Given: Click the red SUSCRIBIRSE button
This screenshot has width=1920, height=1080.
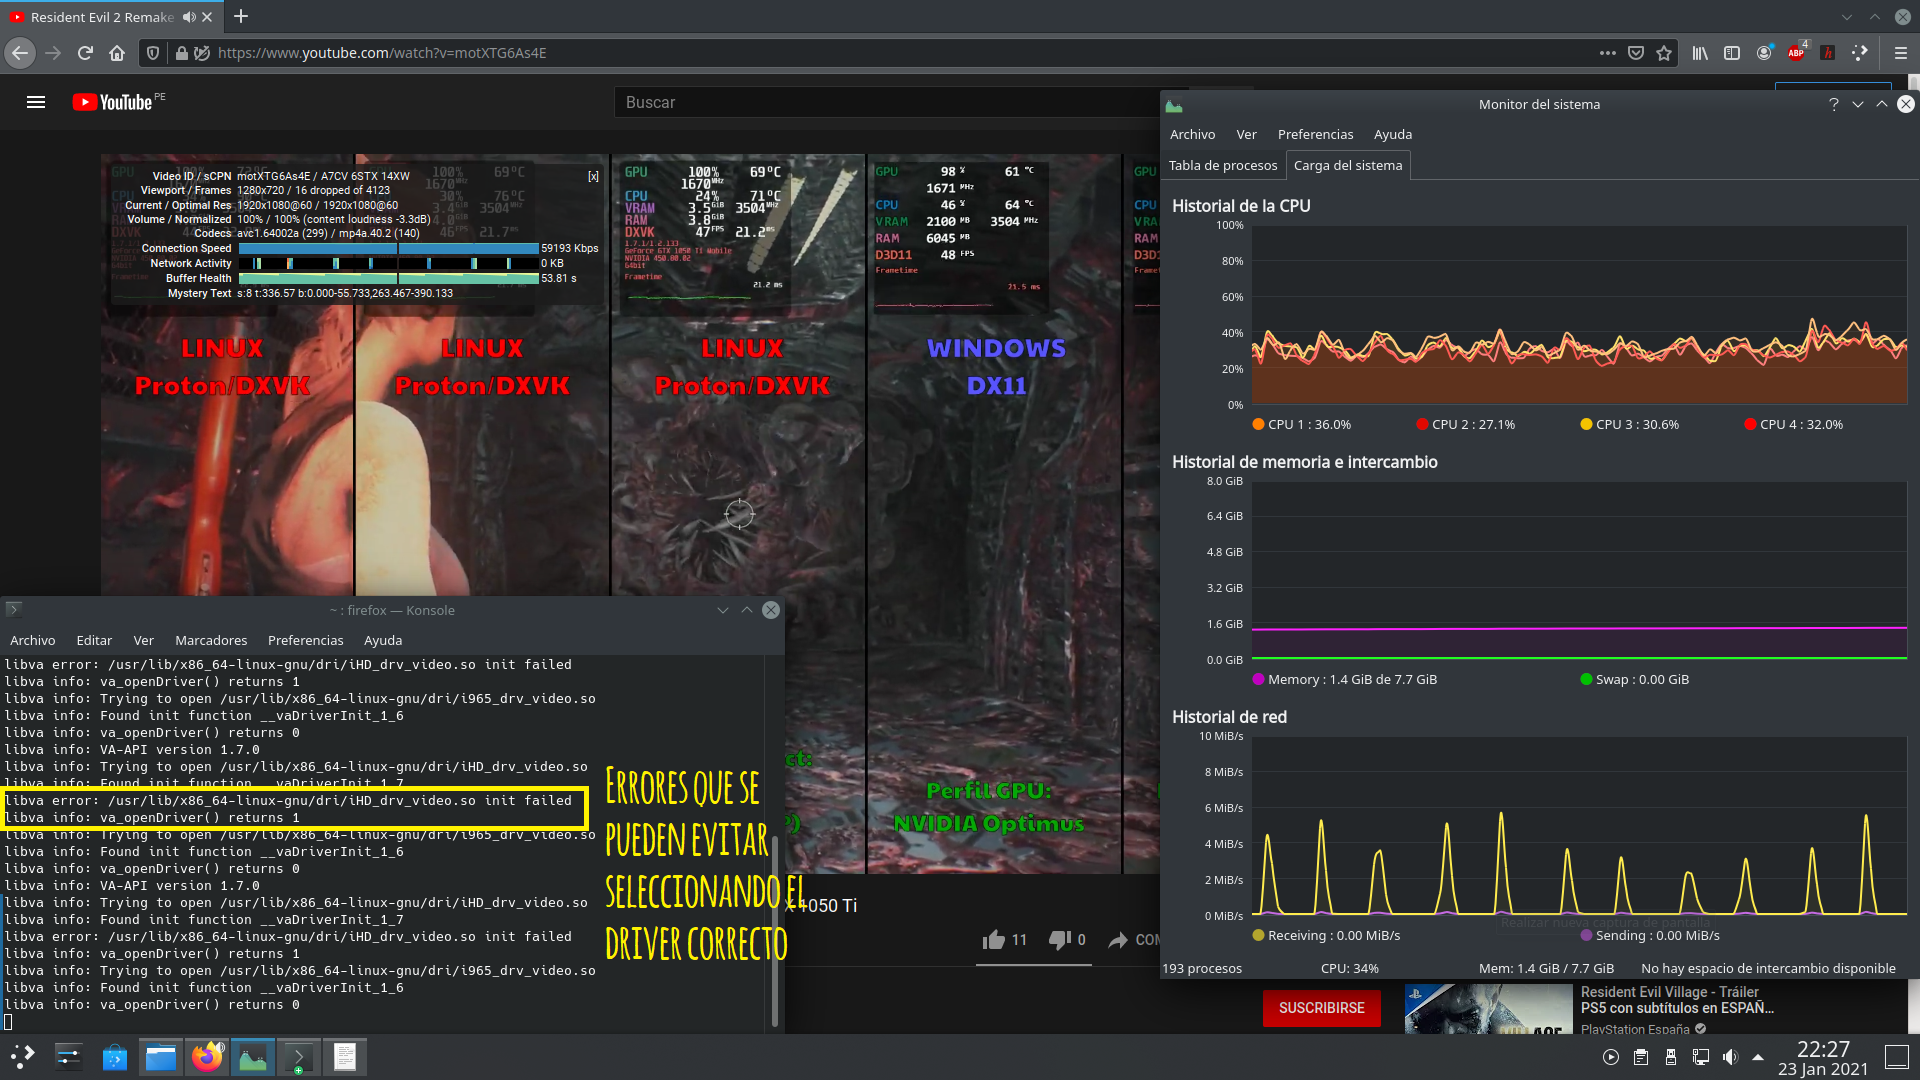Looking at the screenshot, I should click(1321, 1008).
